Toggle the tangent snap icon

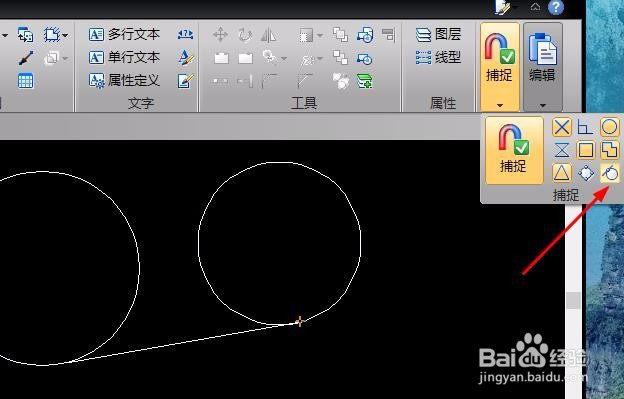610,173
